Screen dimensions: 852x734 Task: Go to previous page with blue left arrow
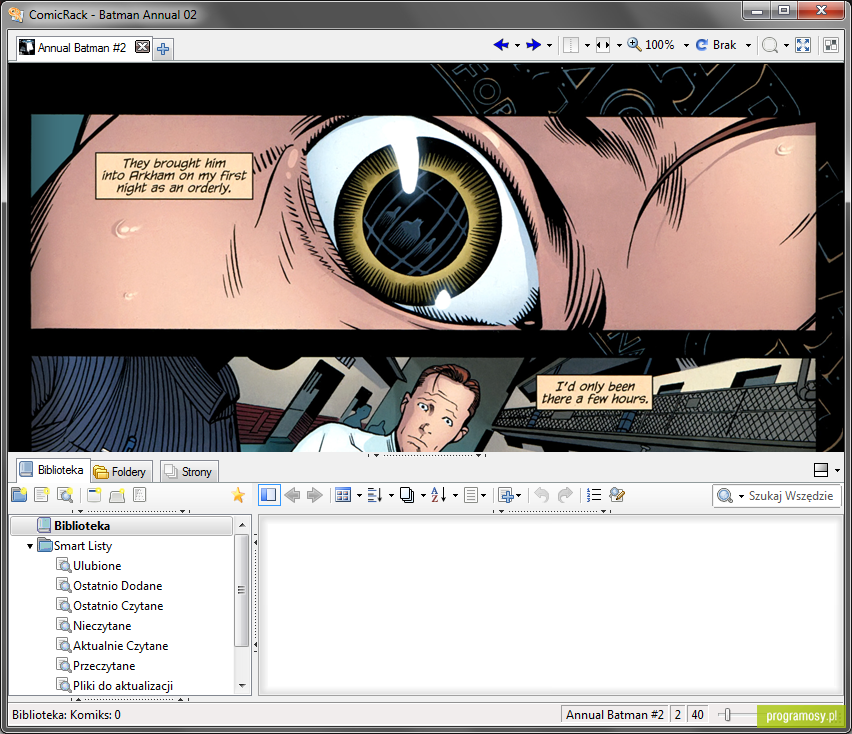(x=501, y=45)
